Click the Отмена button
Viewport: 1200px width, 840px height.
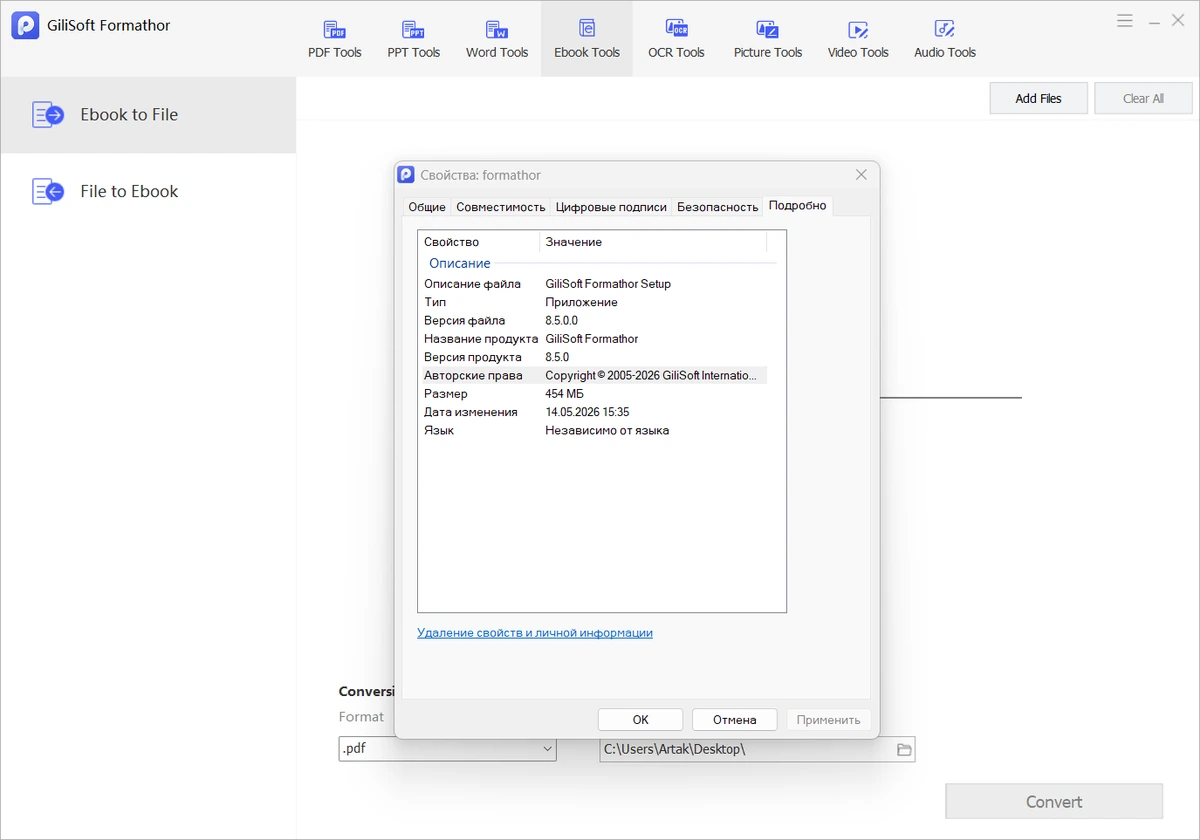click(734, 719)
